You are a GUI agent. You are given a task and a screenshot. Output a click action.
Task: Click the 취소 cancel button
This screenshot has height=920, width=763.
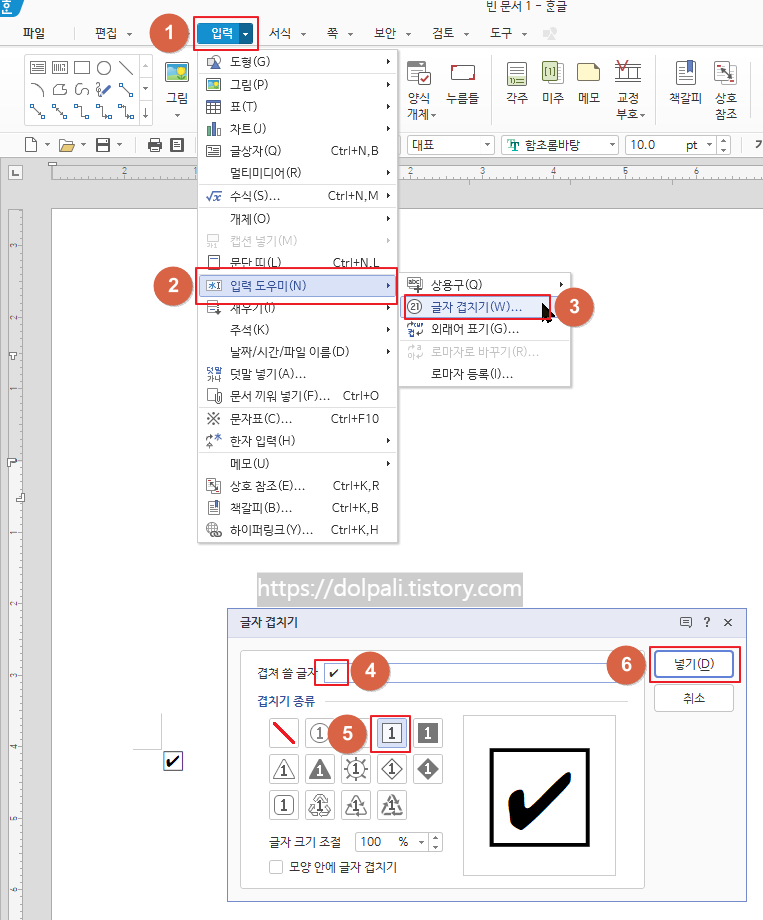[x=694, y=698]
